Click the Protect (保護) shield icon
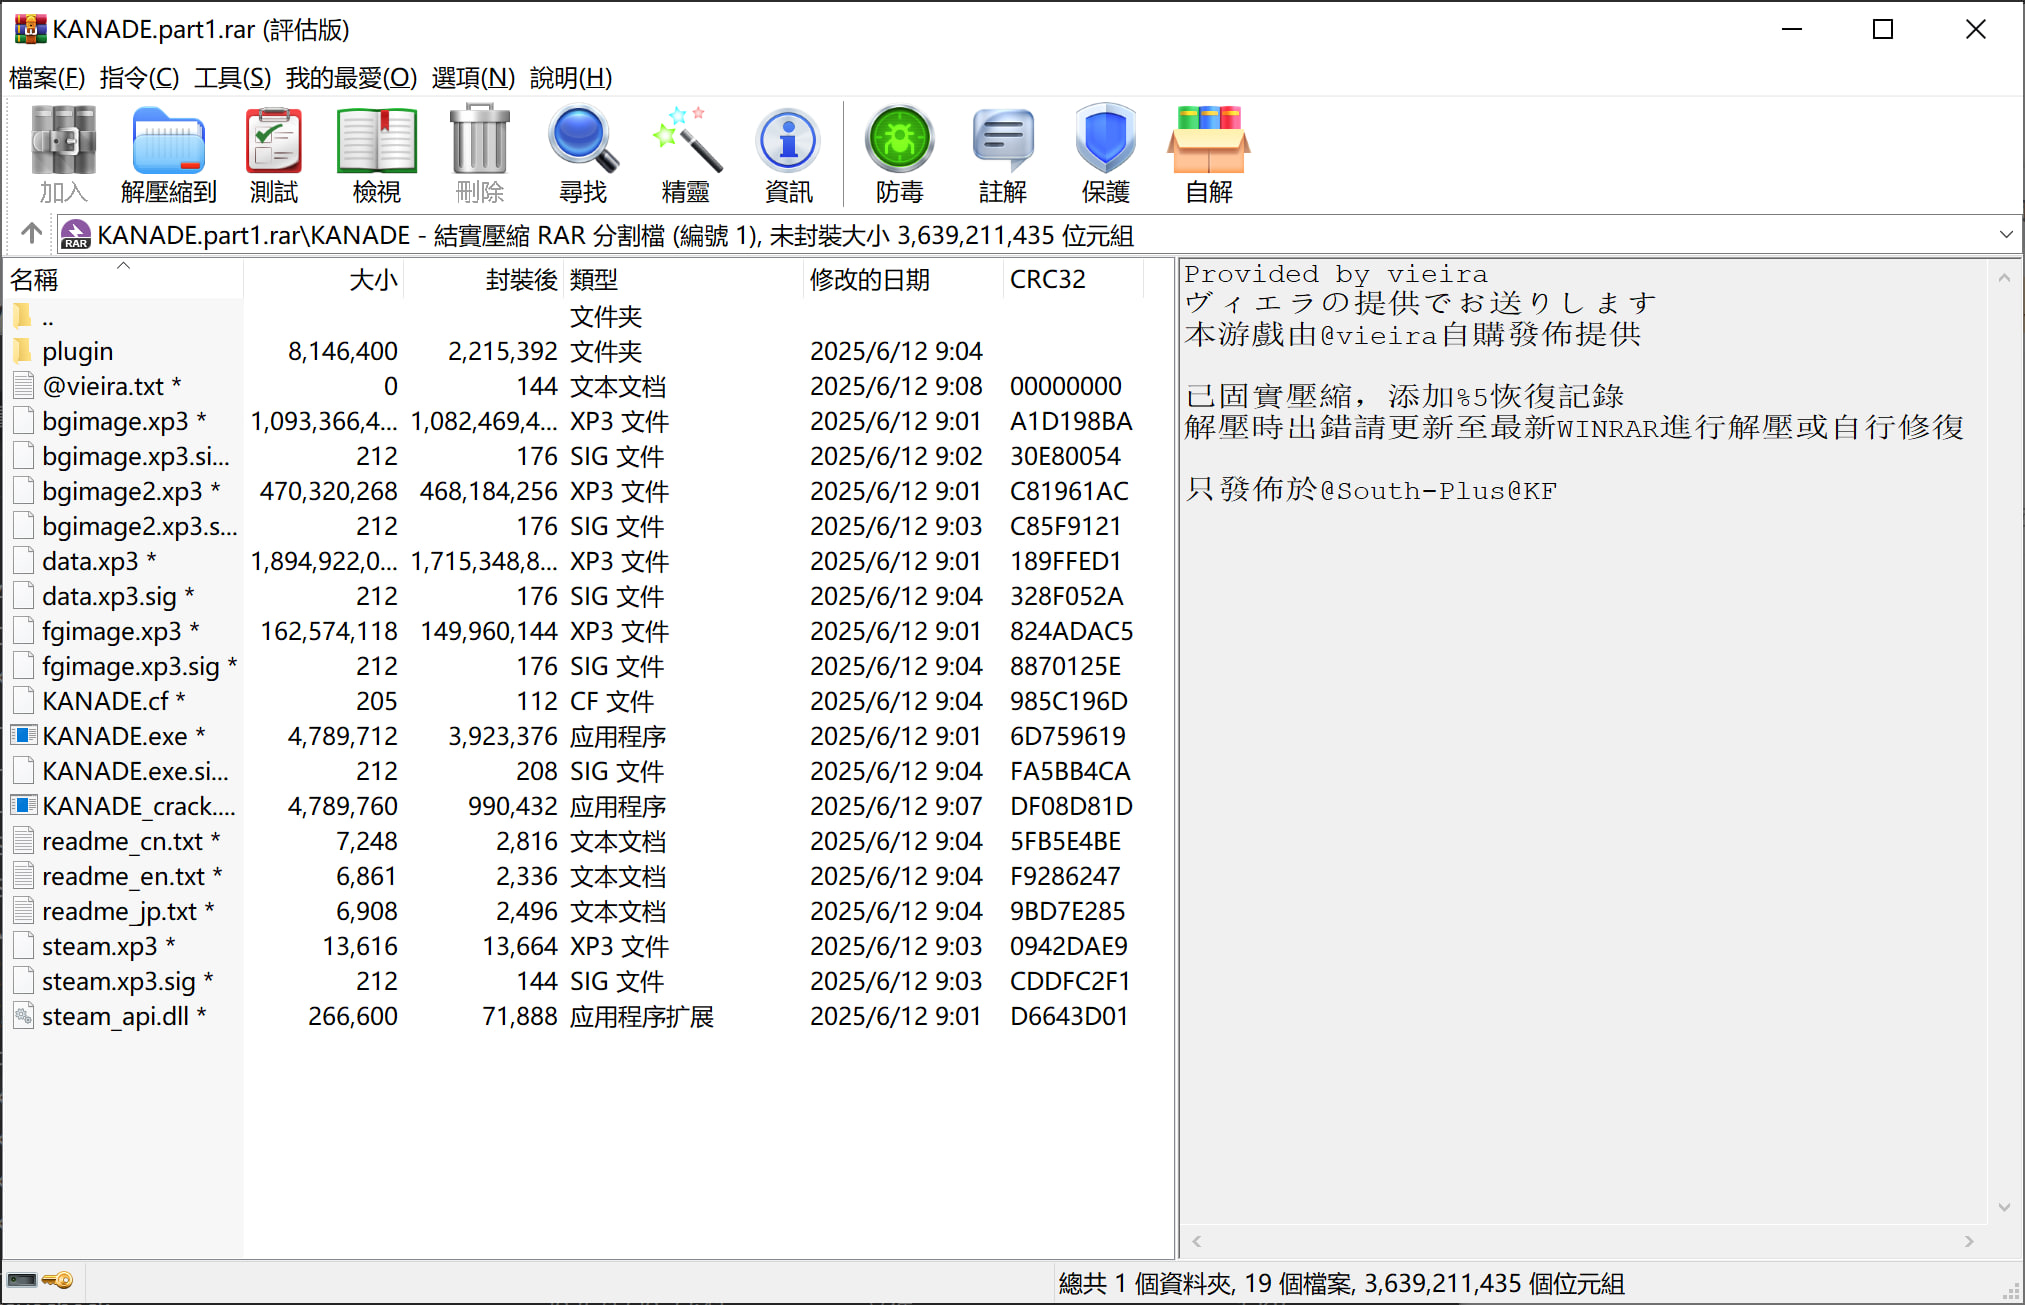This screenshot has height=1305, width=2025. click(x=1105, y=153)
